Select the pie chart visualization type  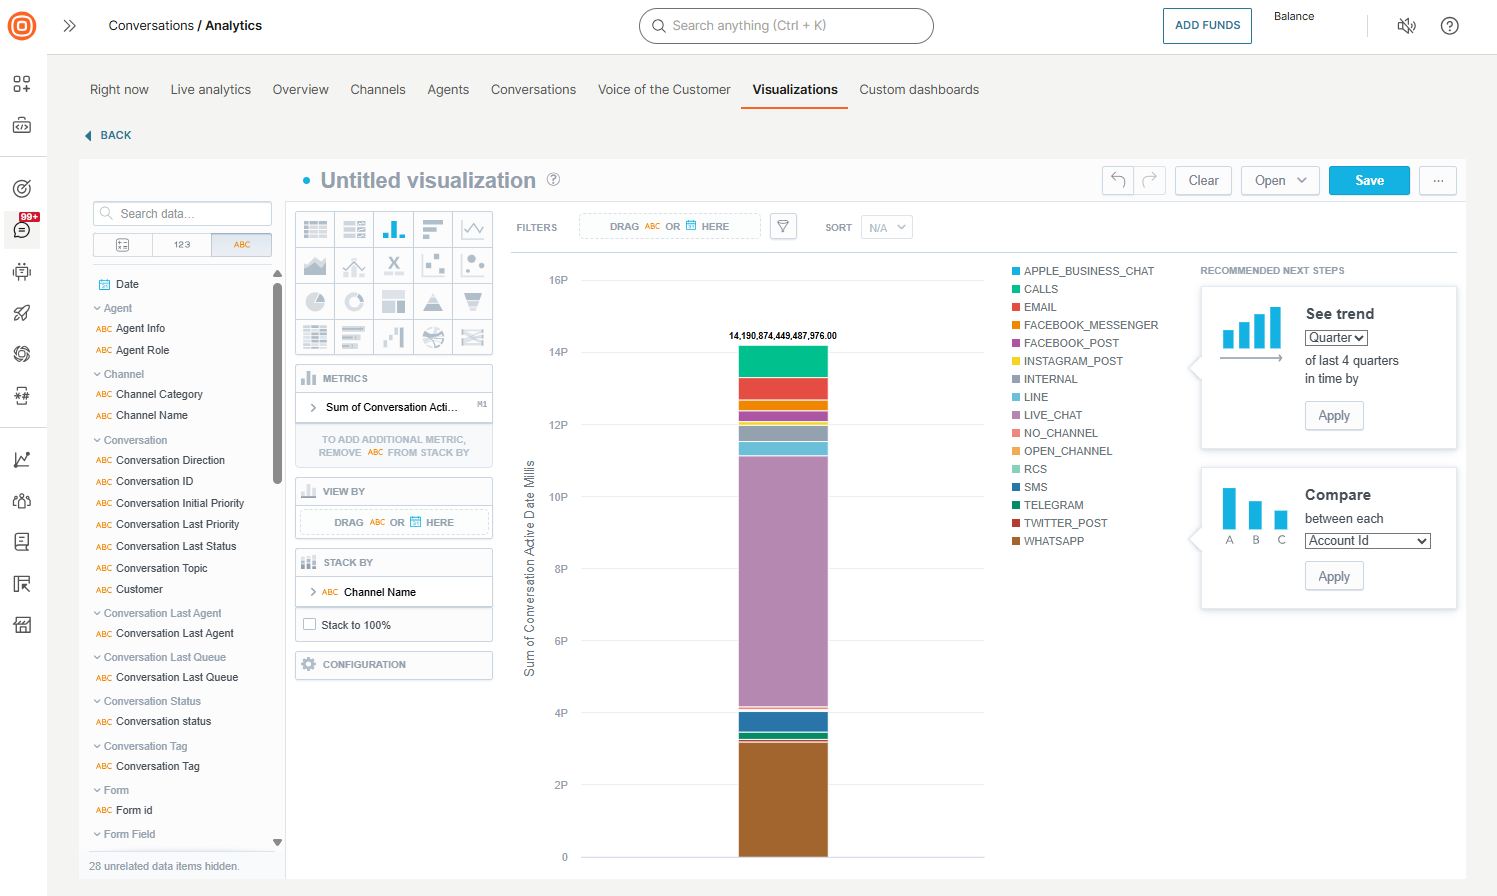(x=315, y=301)
